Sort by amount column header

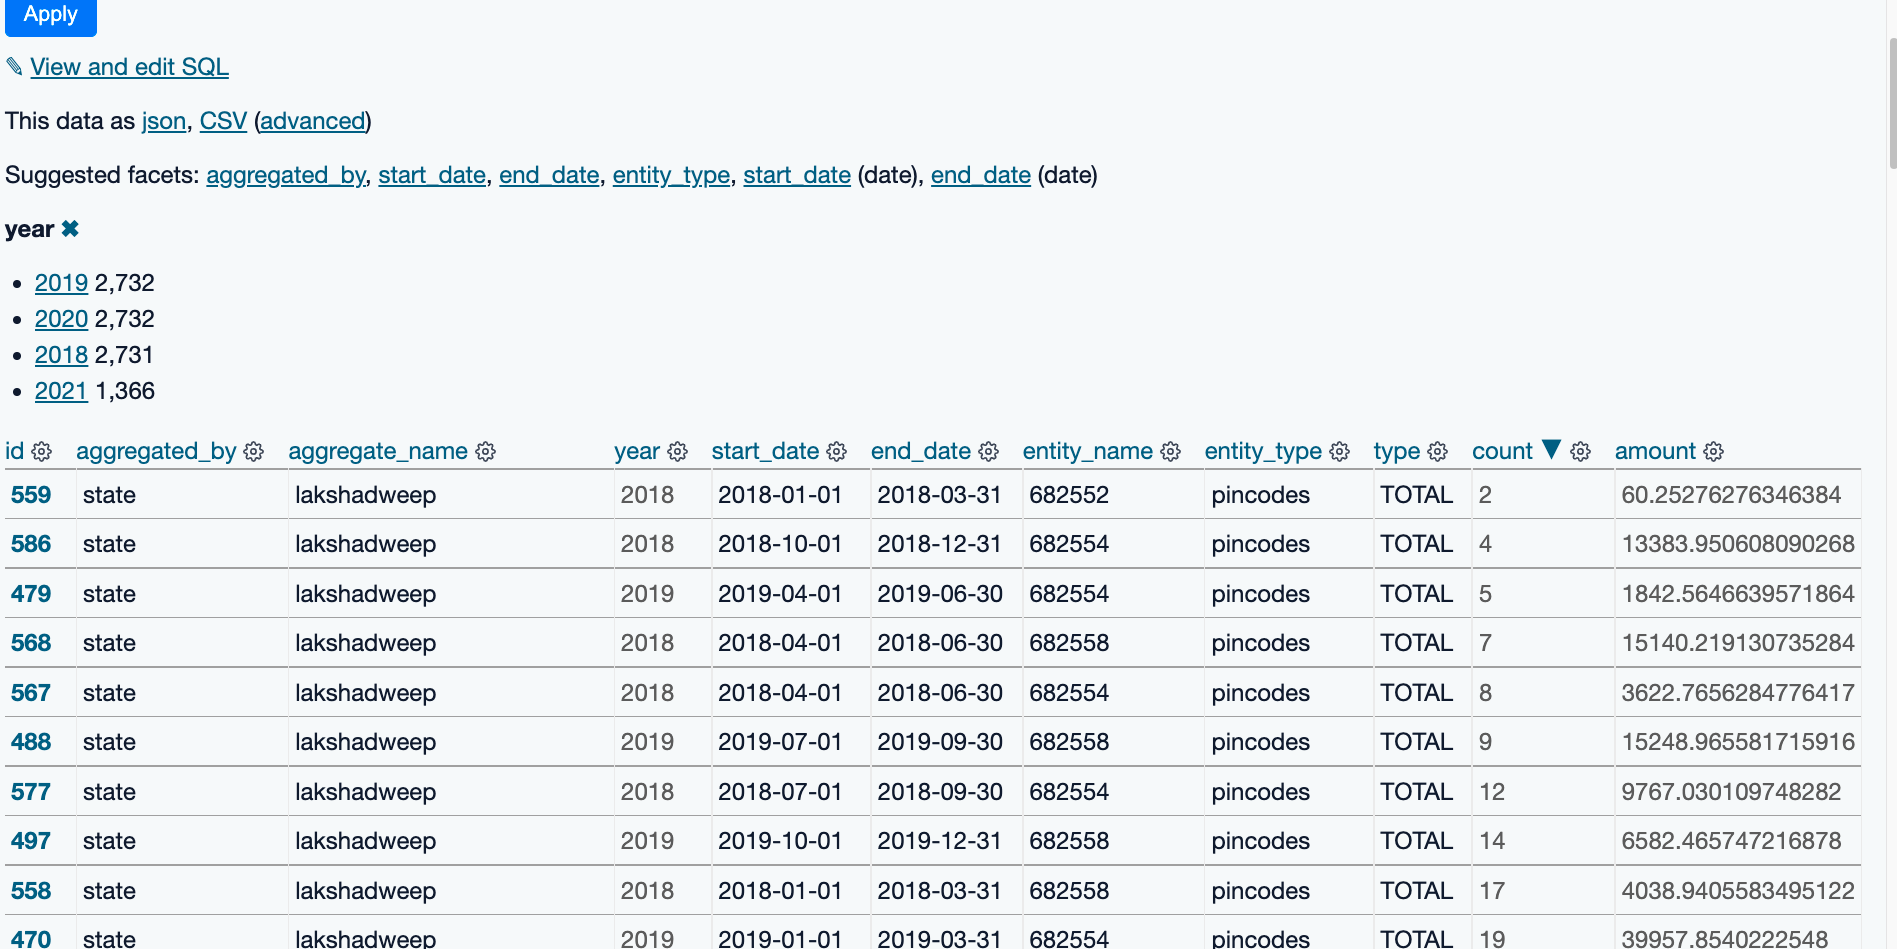click(x=1655, y=451)
